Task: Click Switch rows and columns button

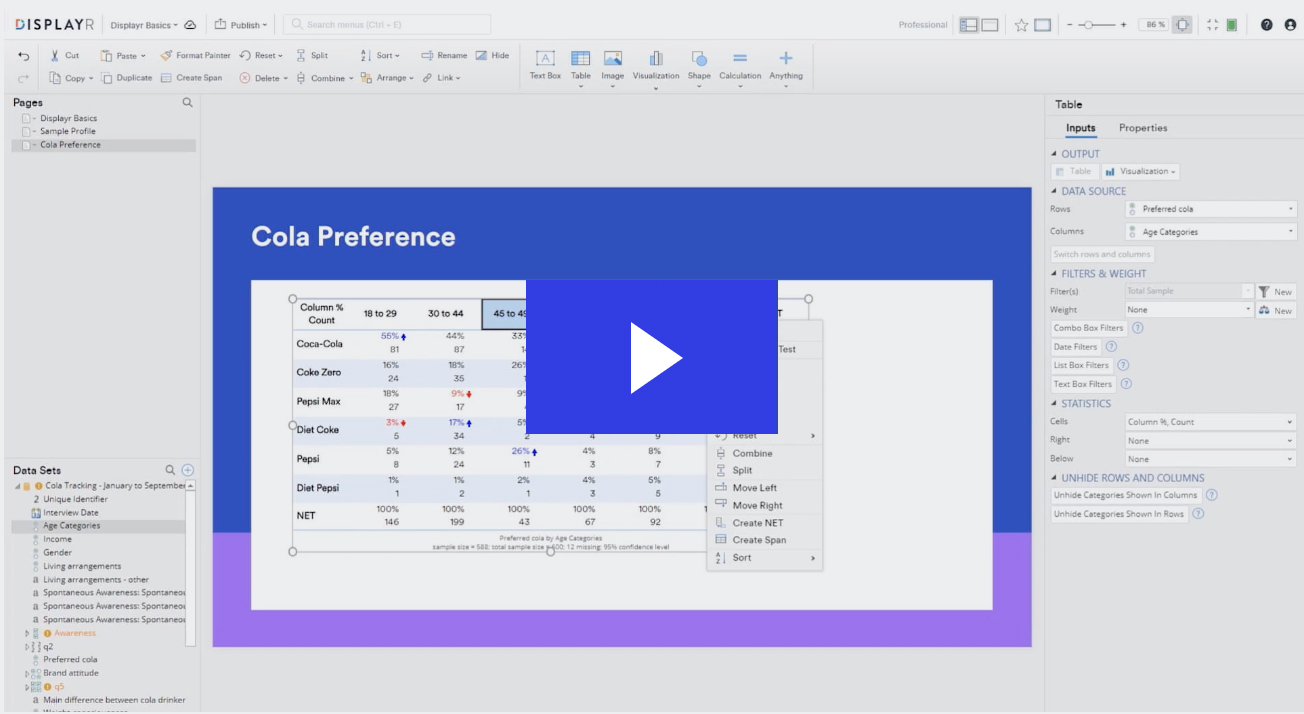Action: click(1101, 253)
